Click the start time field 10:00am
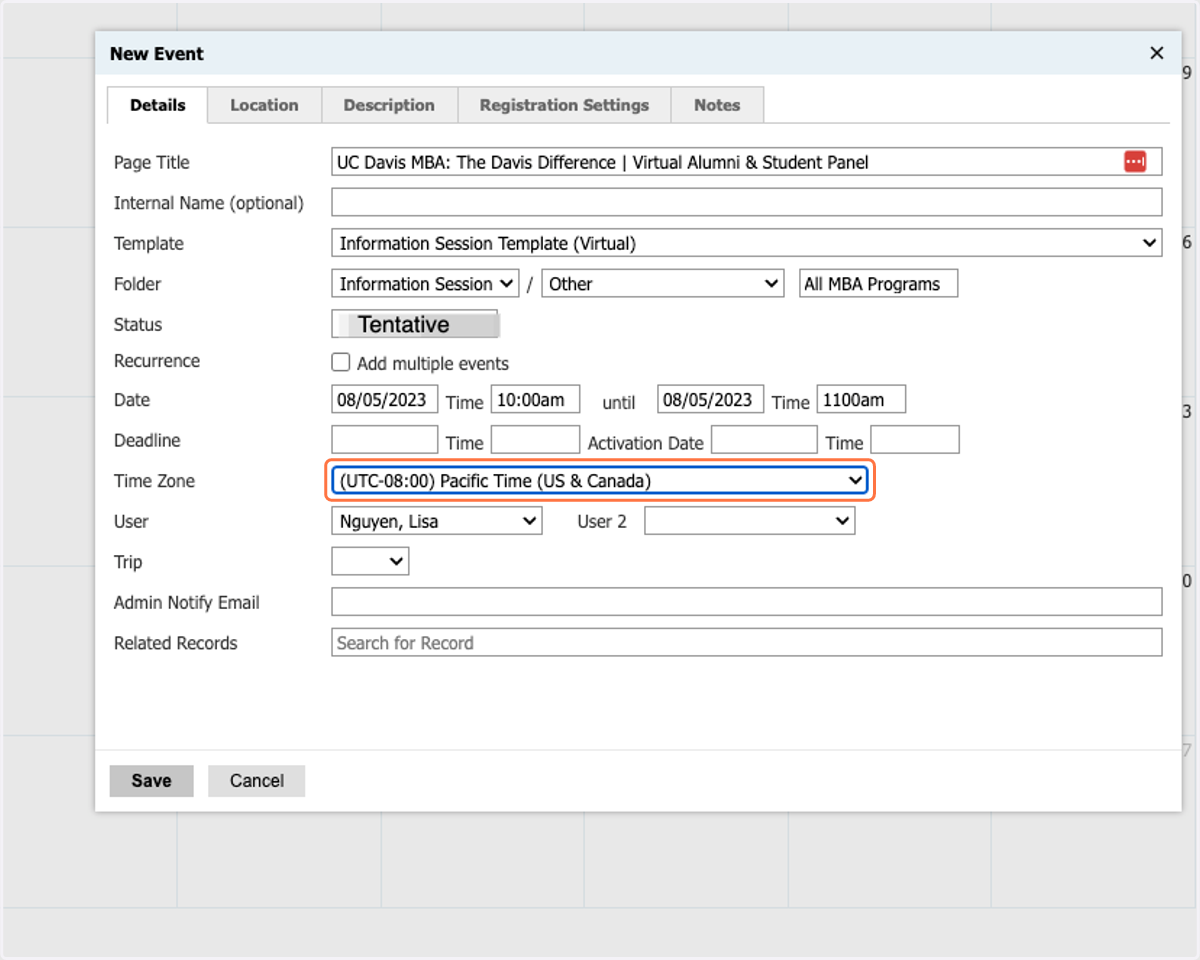The image size is (1200, 960). [x=535, y=399]
